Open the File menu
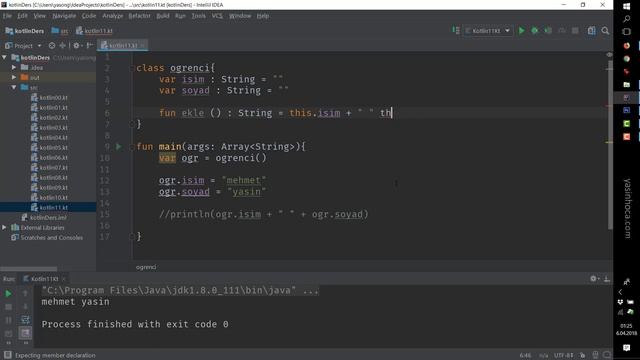This screenshot has width=640, height=360. point(7,16)
